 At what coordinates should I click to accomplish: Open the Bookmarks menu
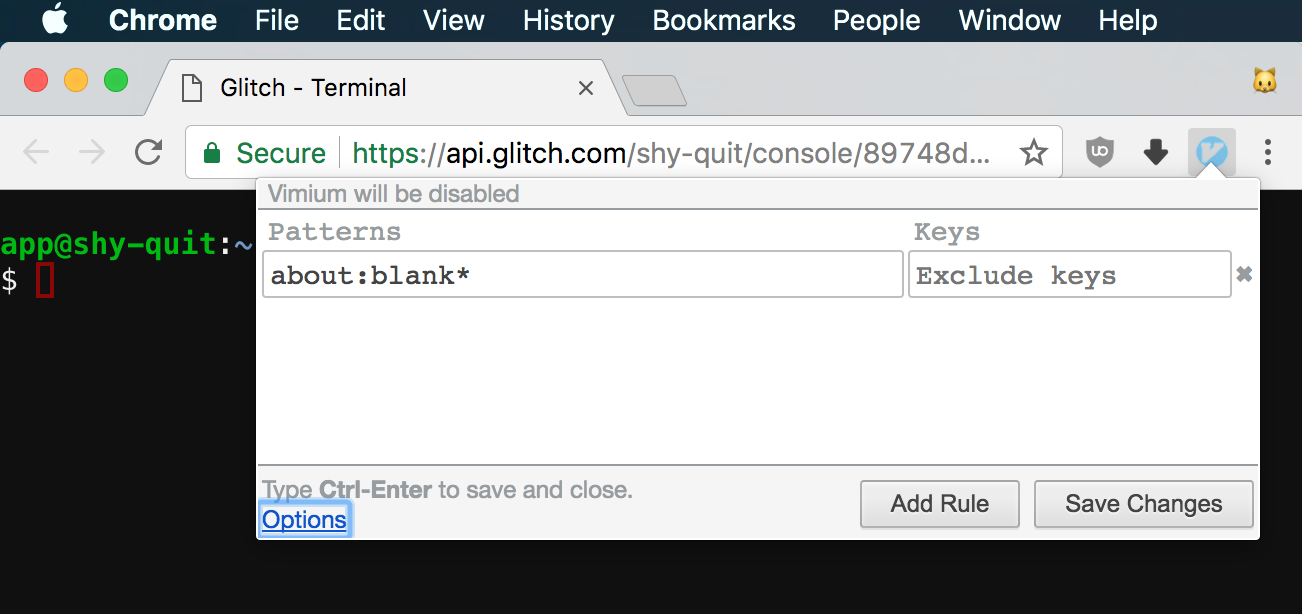point(723,20)
